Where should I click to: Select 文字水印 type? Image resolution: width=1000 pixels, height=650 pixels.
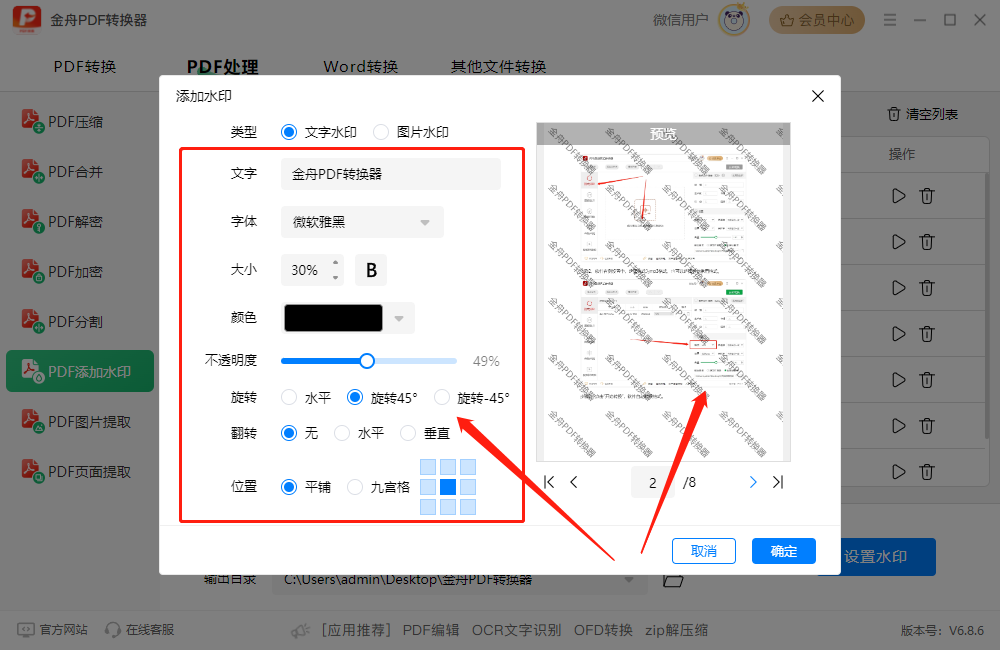[318, 132]
